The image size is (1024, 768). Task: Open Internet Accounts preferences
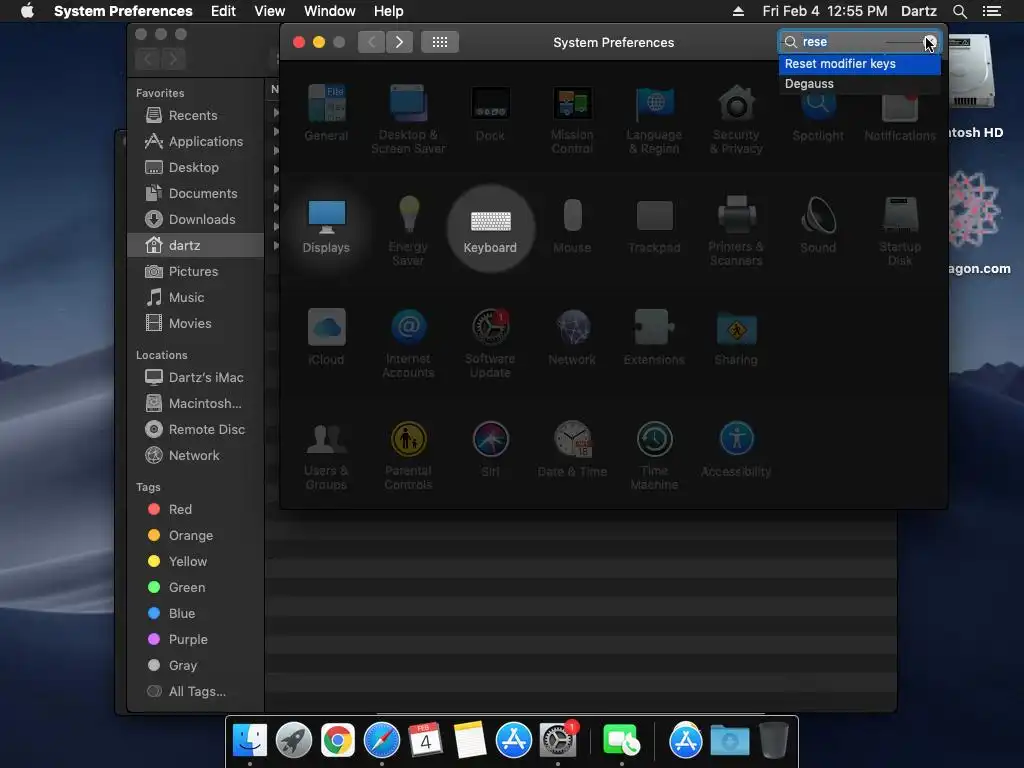(x=408, y=344)
